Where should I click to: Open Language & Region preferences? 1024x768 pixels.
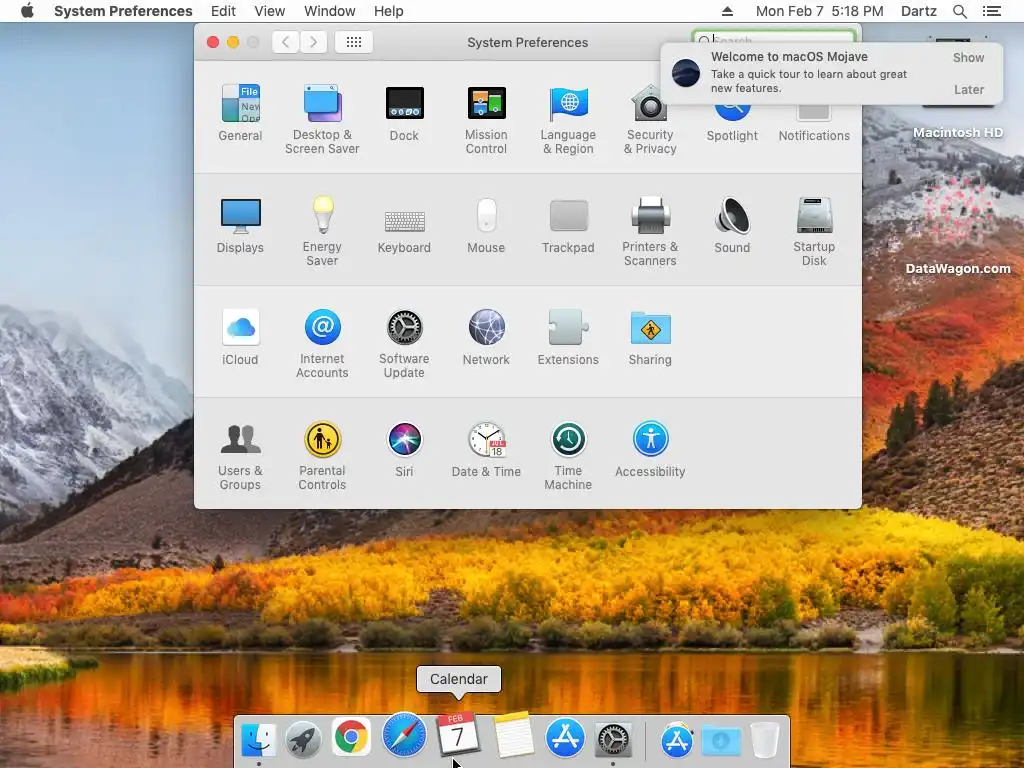click(568, 119)
